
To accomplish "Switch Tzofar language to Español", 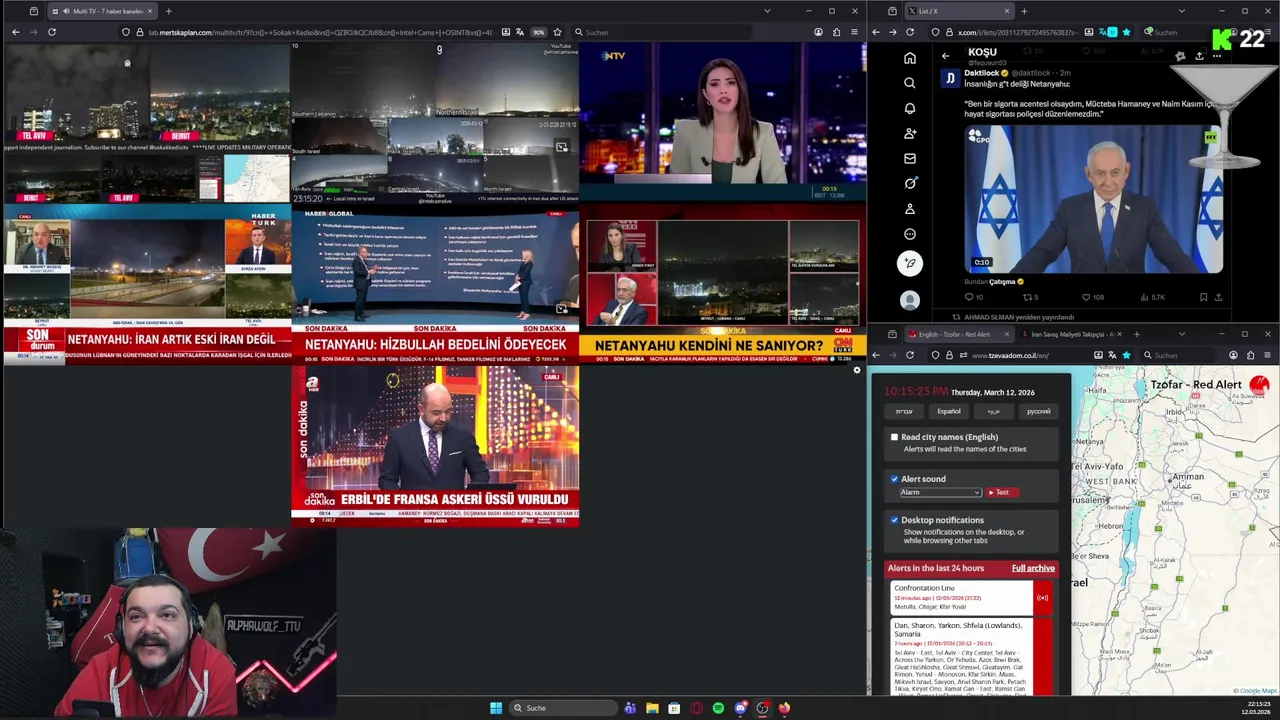I will click(948, 411).
